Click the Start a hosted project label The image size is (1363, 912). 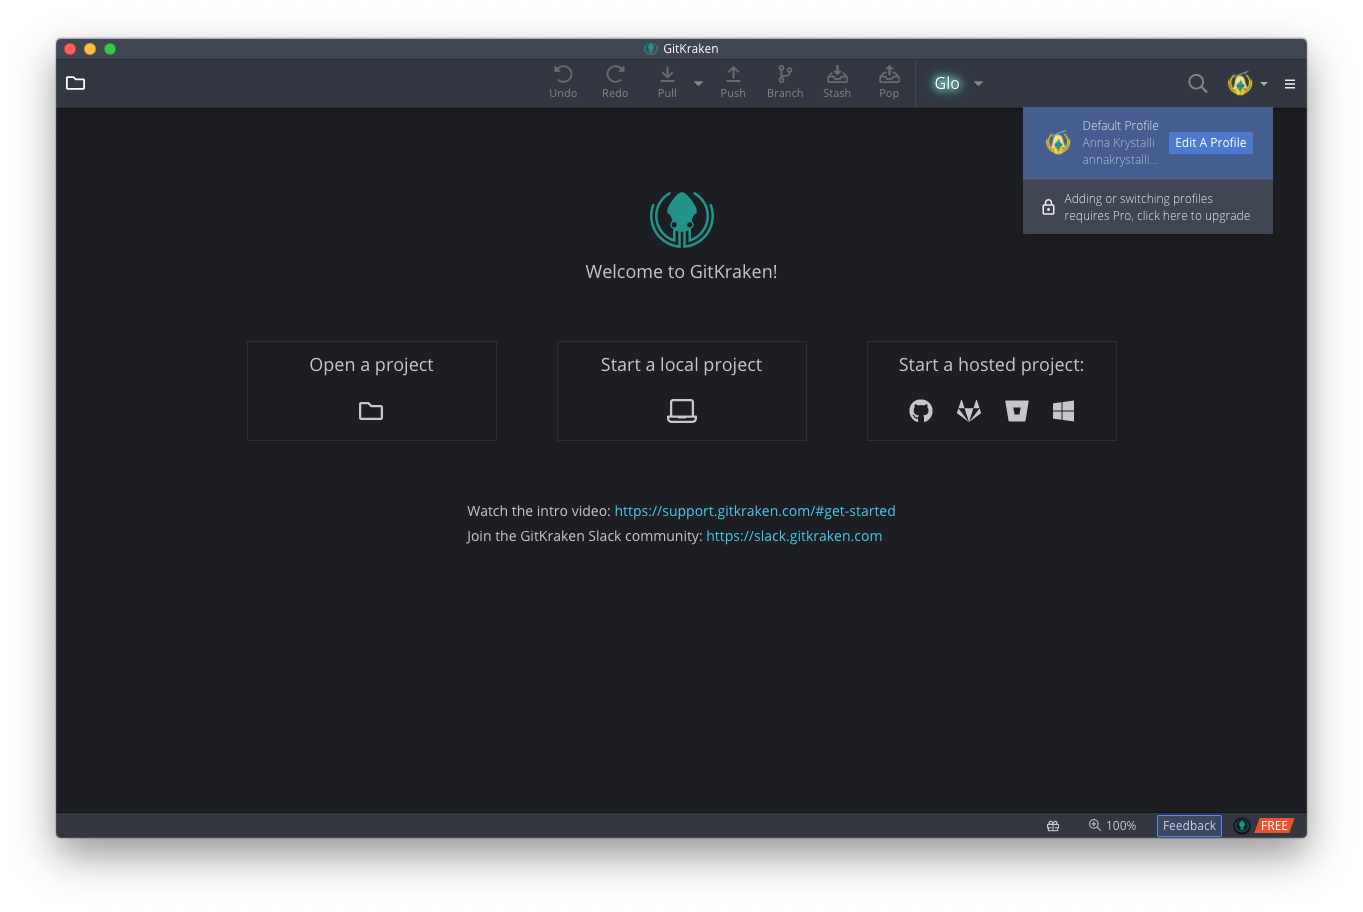tap(991, 365)
